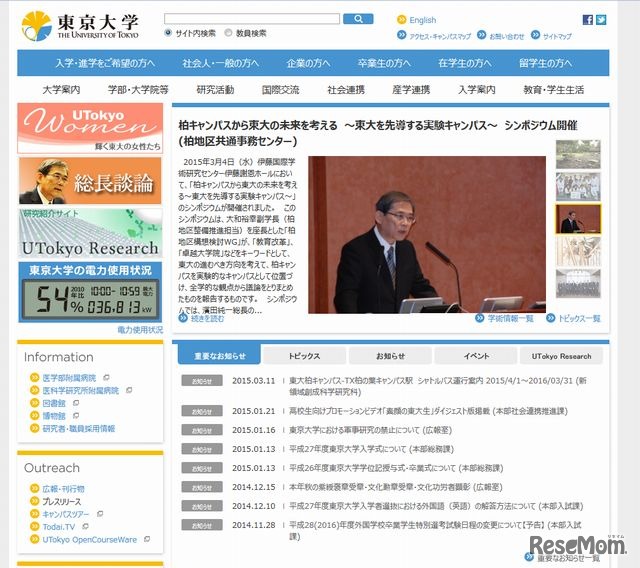Open the 2015.03.11 shuttle bus notice
Viewport: 640px width, 568px height.
pos(438,386)
